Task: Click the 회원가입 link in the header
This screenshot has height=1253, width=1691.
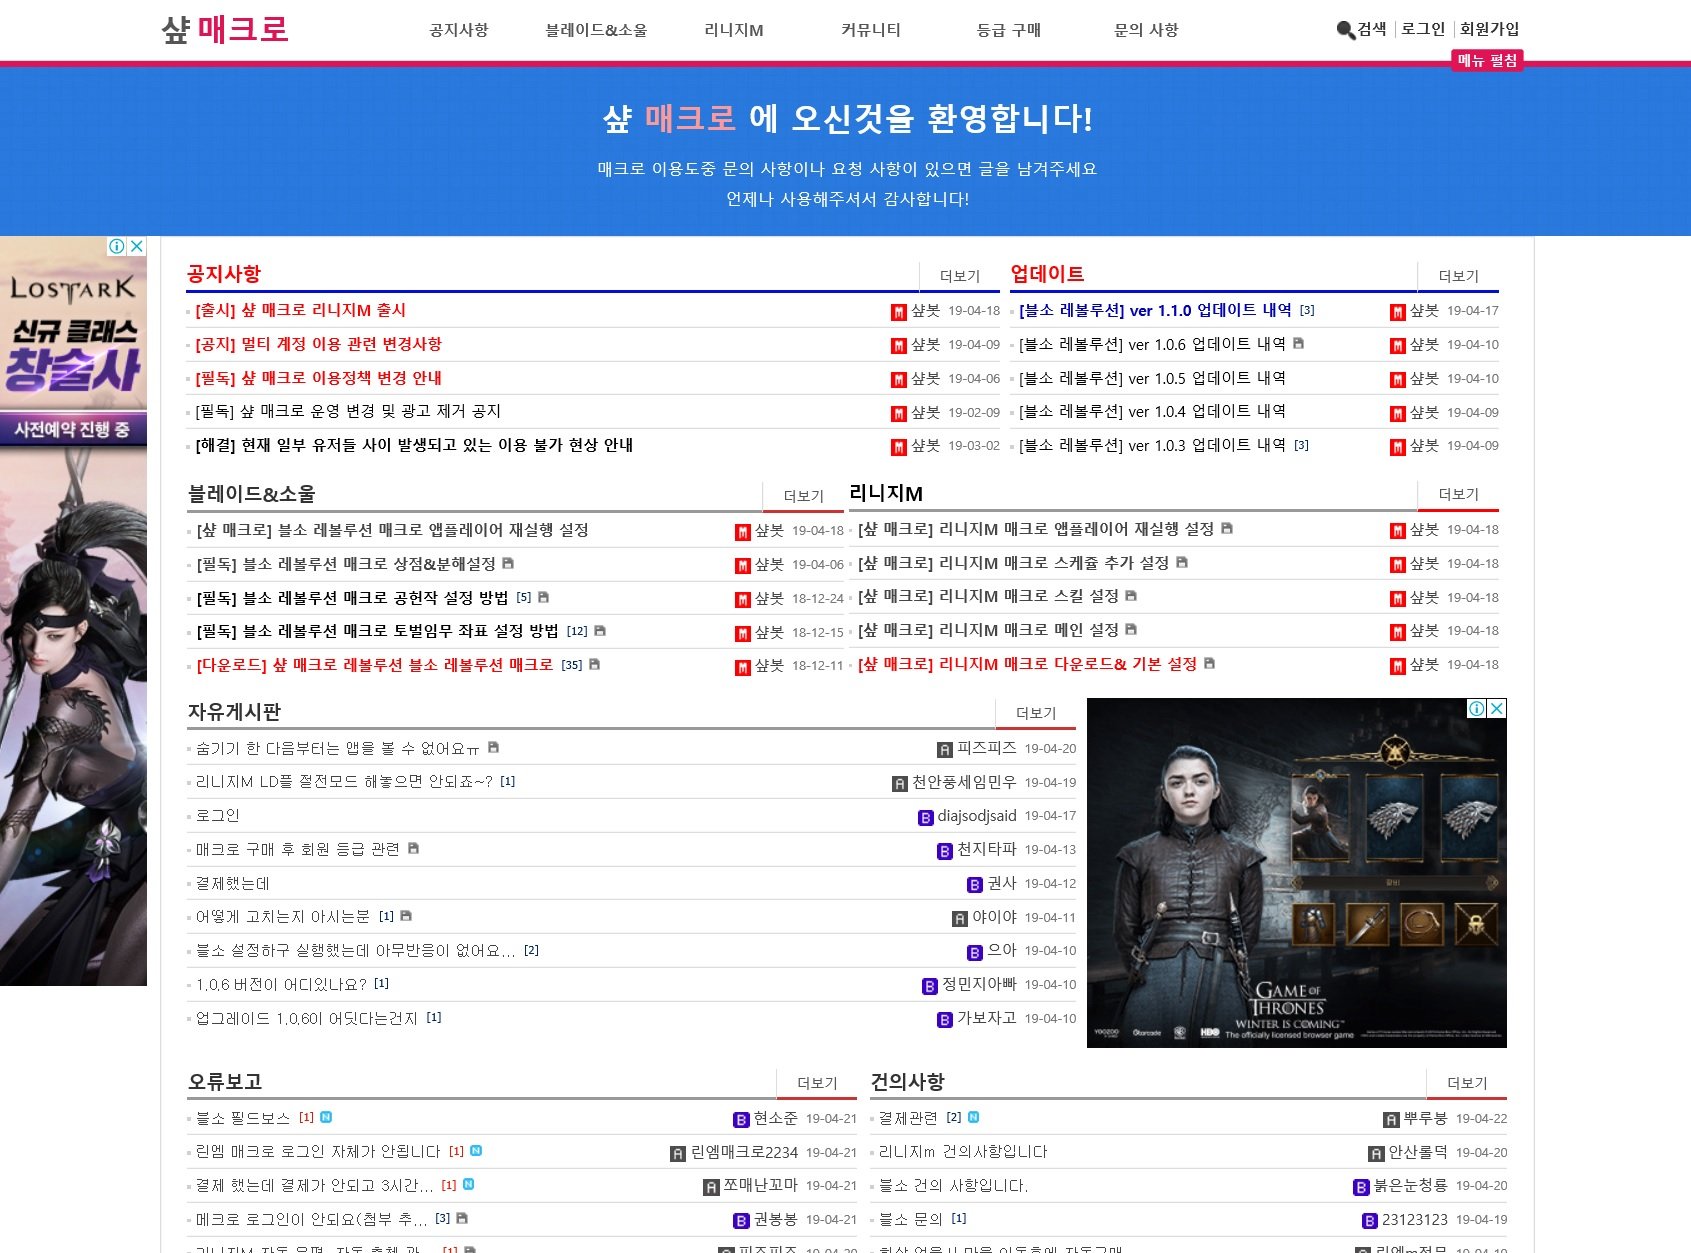Action: click(1489, 29)
